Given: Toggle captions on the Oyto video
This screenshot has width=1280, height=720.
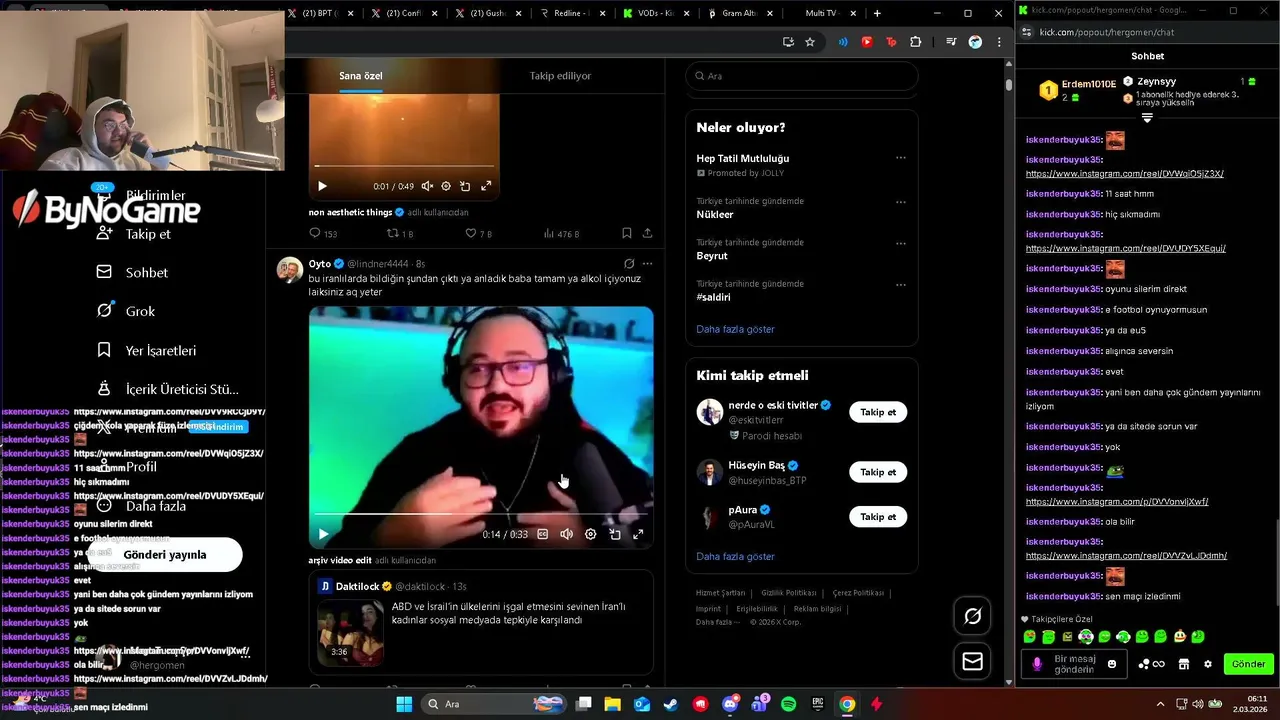Looking at the screenshot, I should tap(543, 534).
